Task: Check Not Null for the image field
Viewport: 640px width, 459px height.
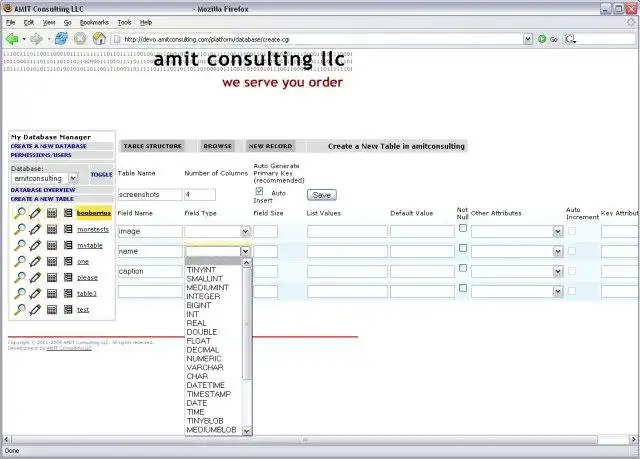Action: point(463,228)
